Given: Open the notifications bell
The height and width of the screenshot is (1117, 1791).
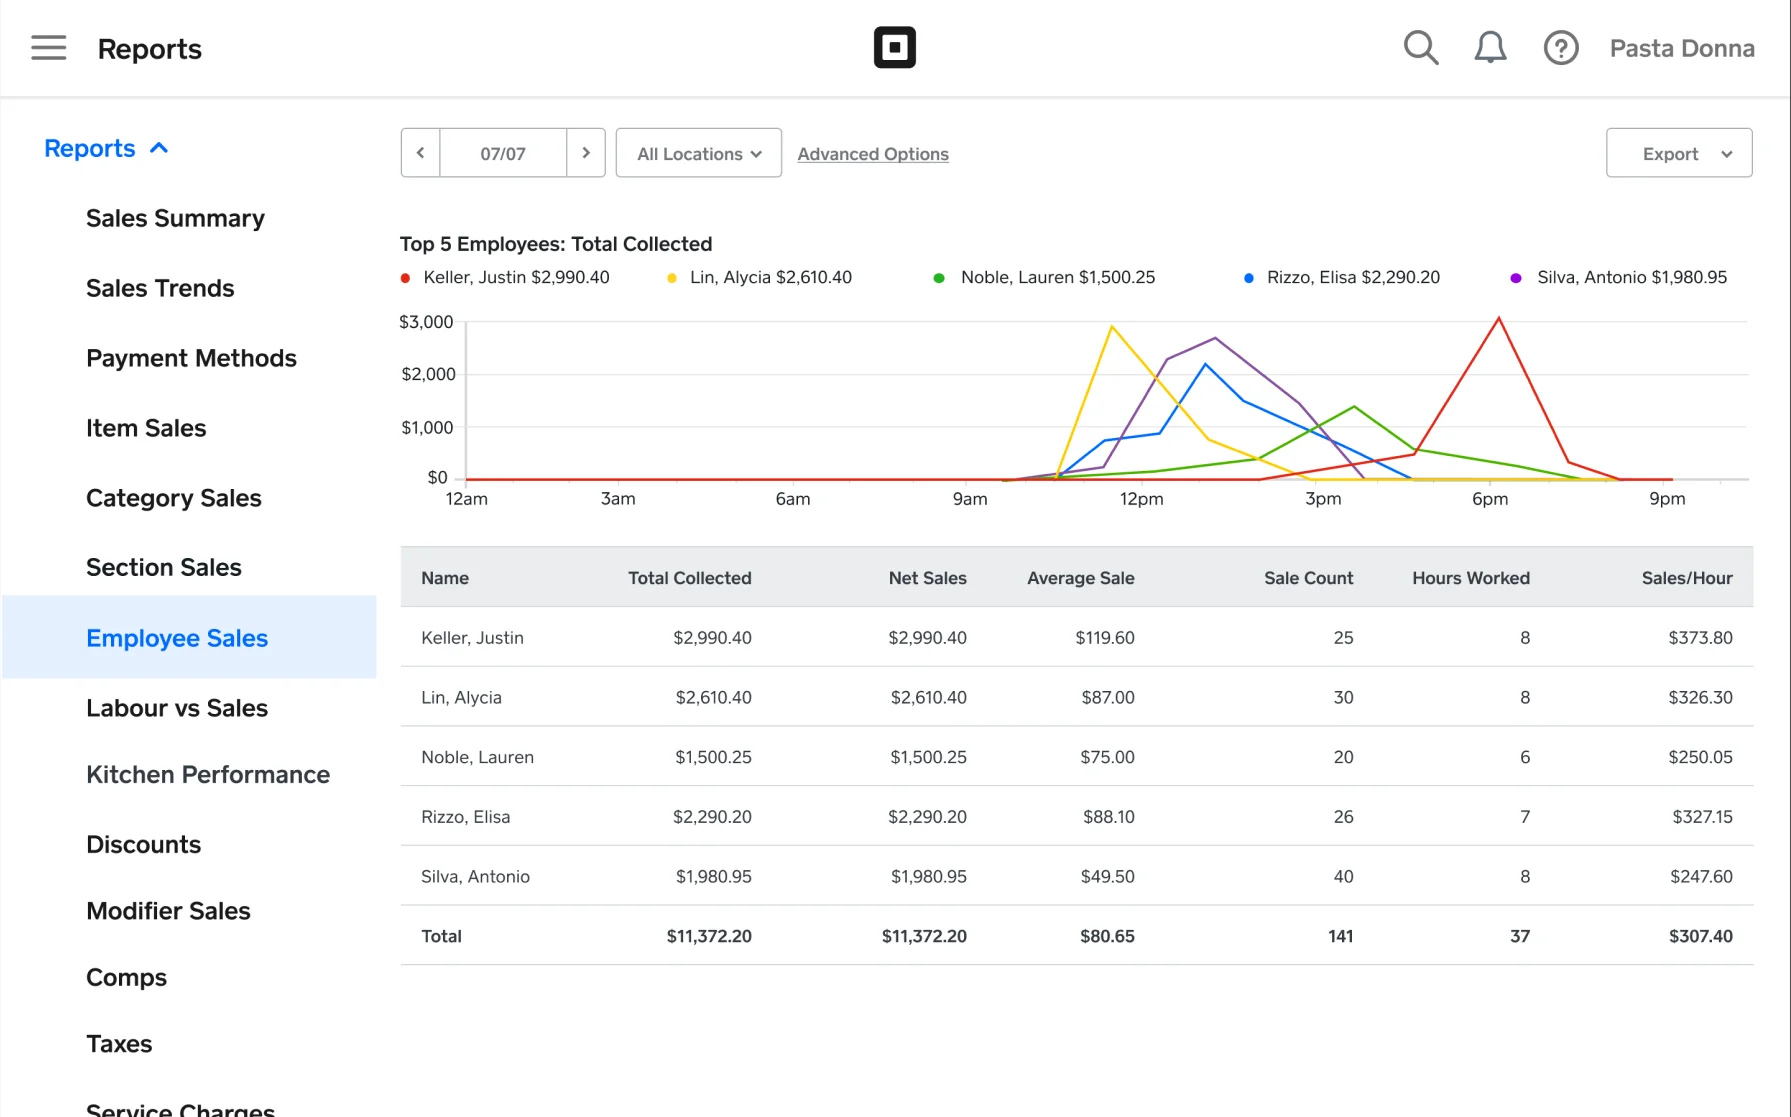Looking at the screenshot, I should click(x=1490, y=48).
